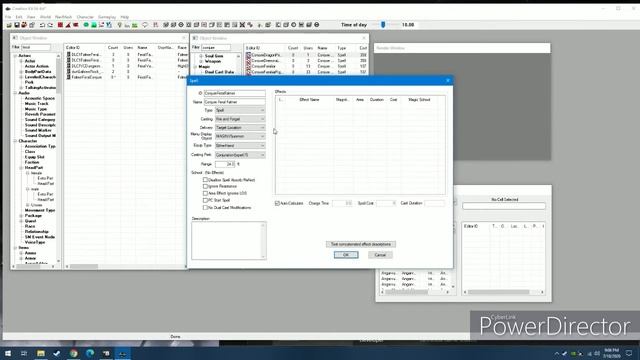Open the NavMesh menu
This screenshot has width=640, height=360.
click(x=63, y=17)
